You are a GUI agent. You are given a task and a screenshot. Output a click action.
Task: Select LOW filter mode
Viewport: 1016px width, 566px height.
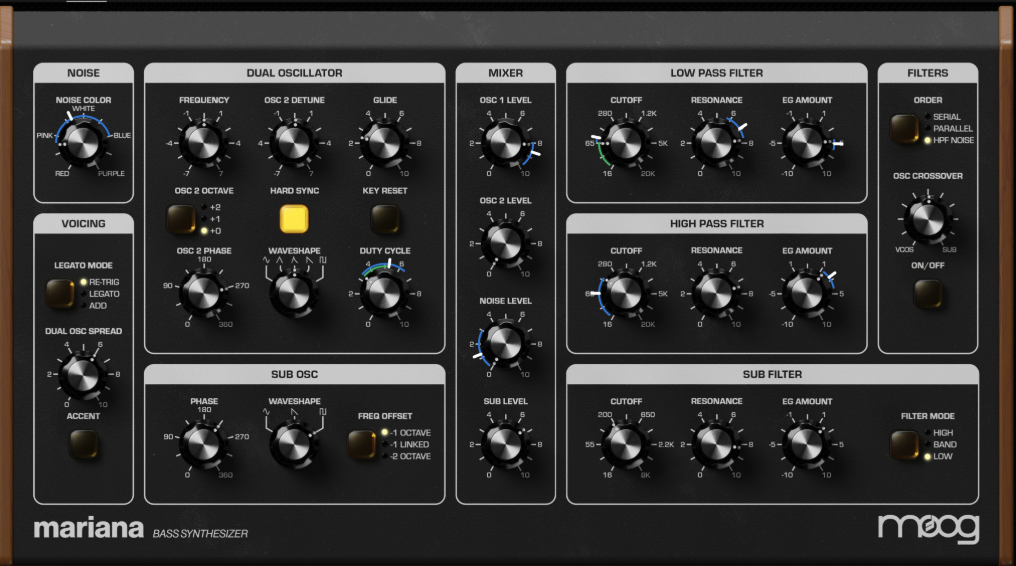click(x=938, y=456)
